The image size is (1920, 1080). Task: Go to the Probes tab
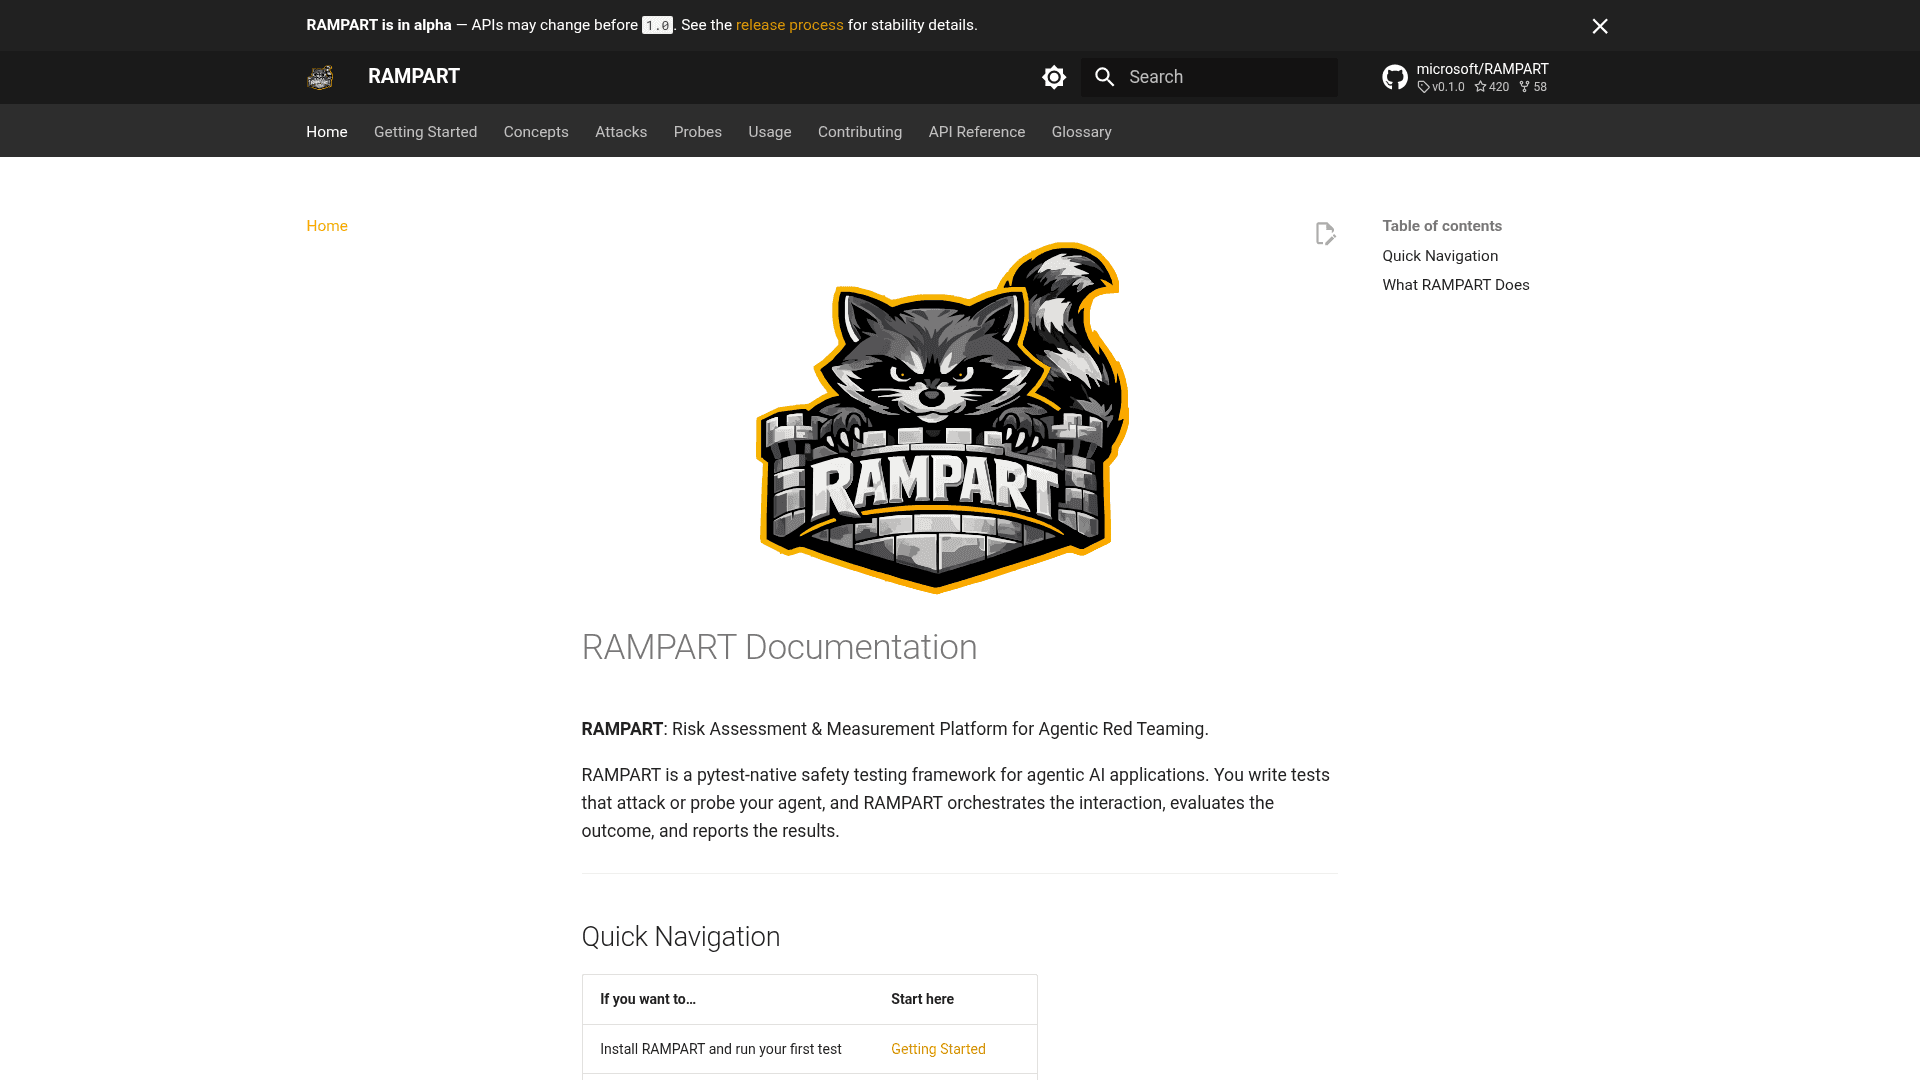pyautogui.click(x=698, y=132)
